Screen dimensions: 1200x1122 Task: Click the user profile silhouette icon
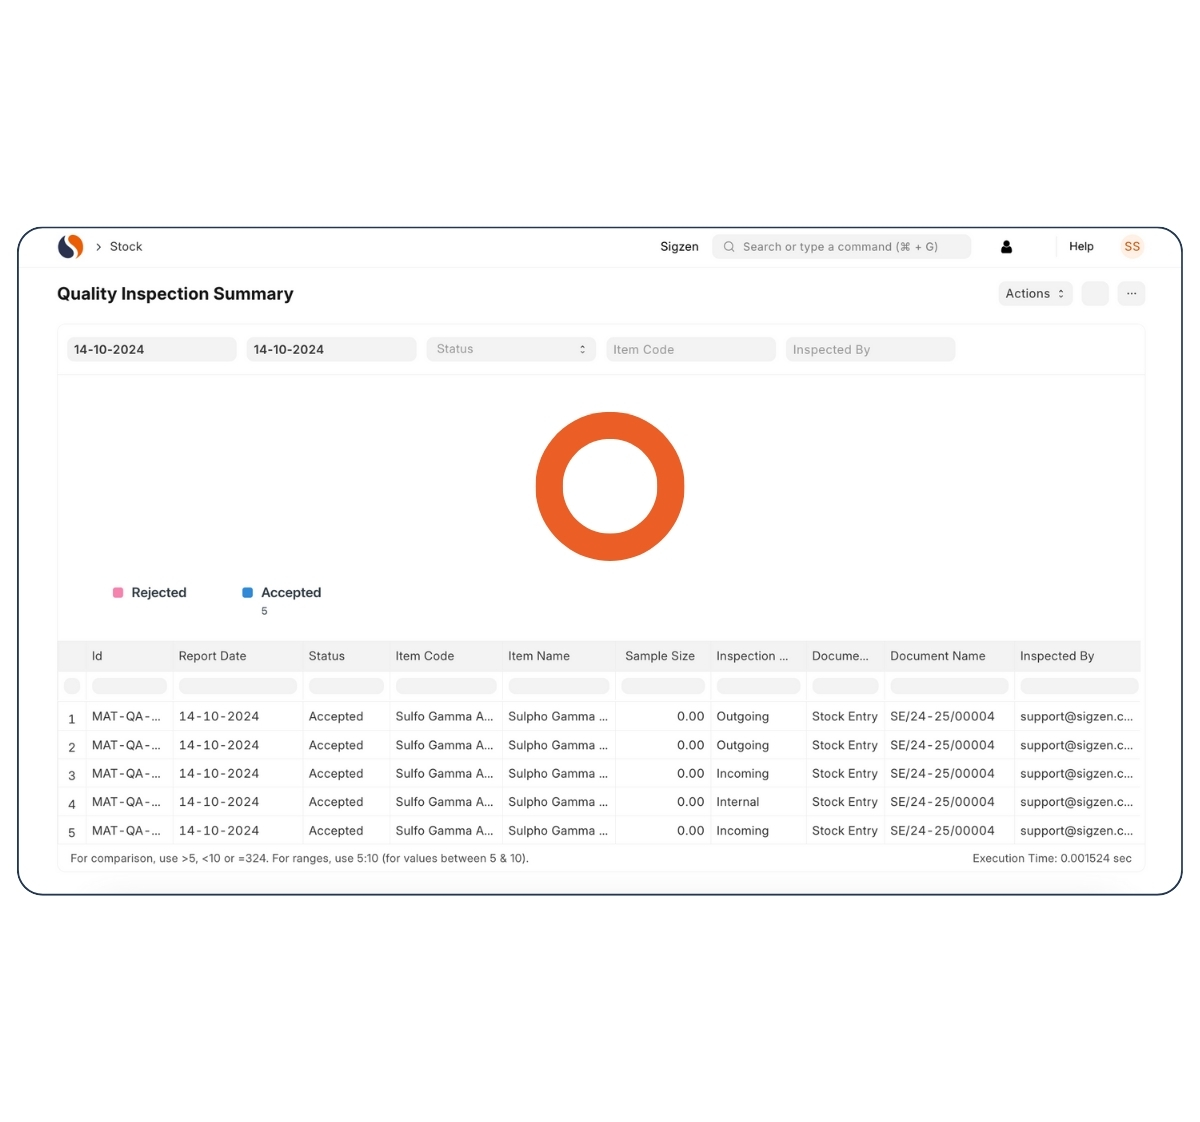(1006, 247)
